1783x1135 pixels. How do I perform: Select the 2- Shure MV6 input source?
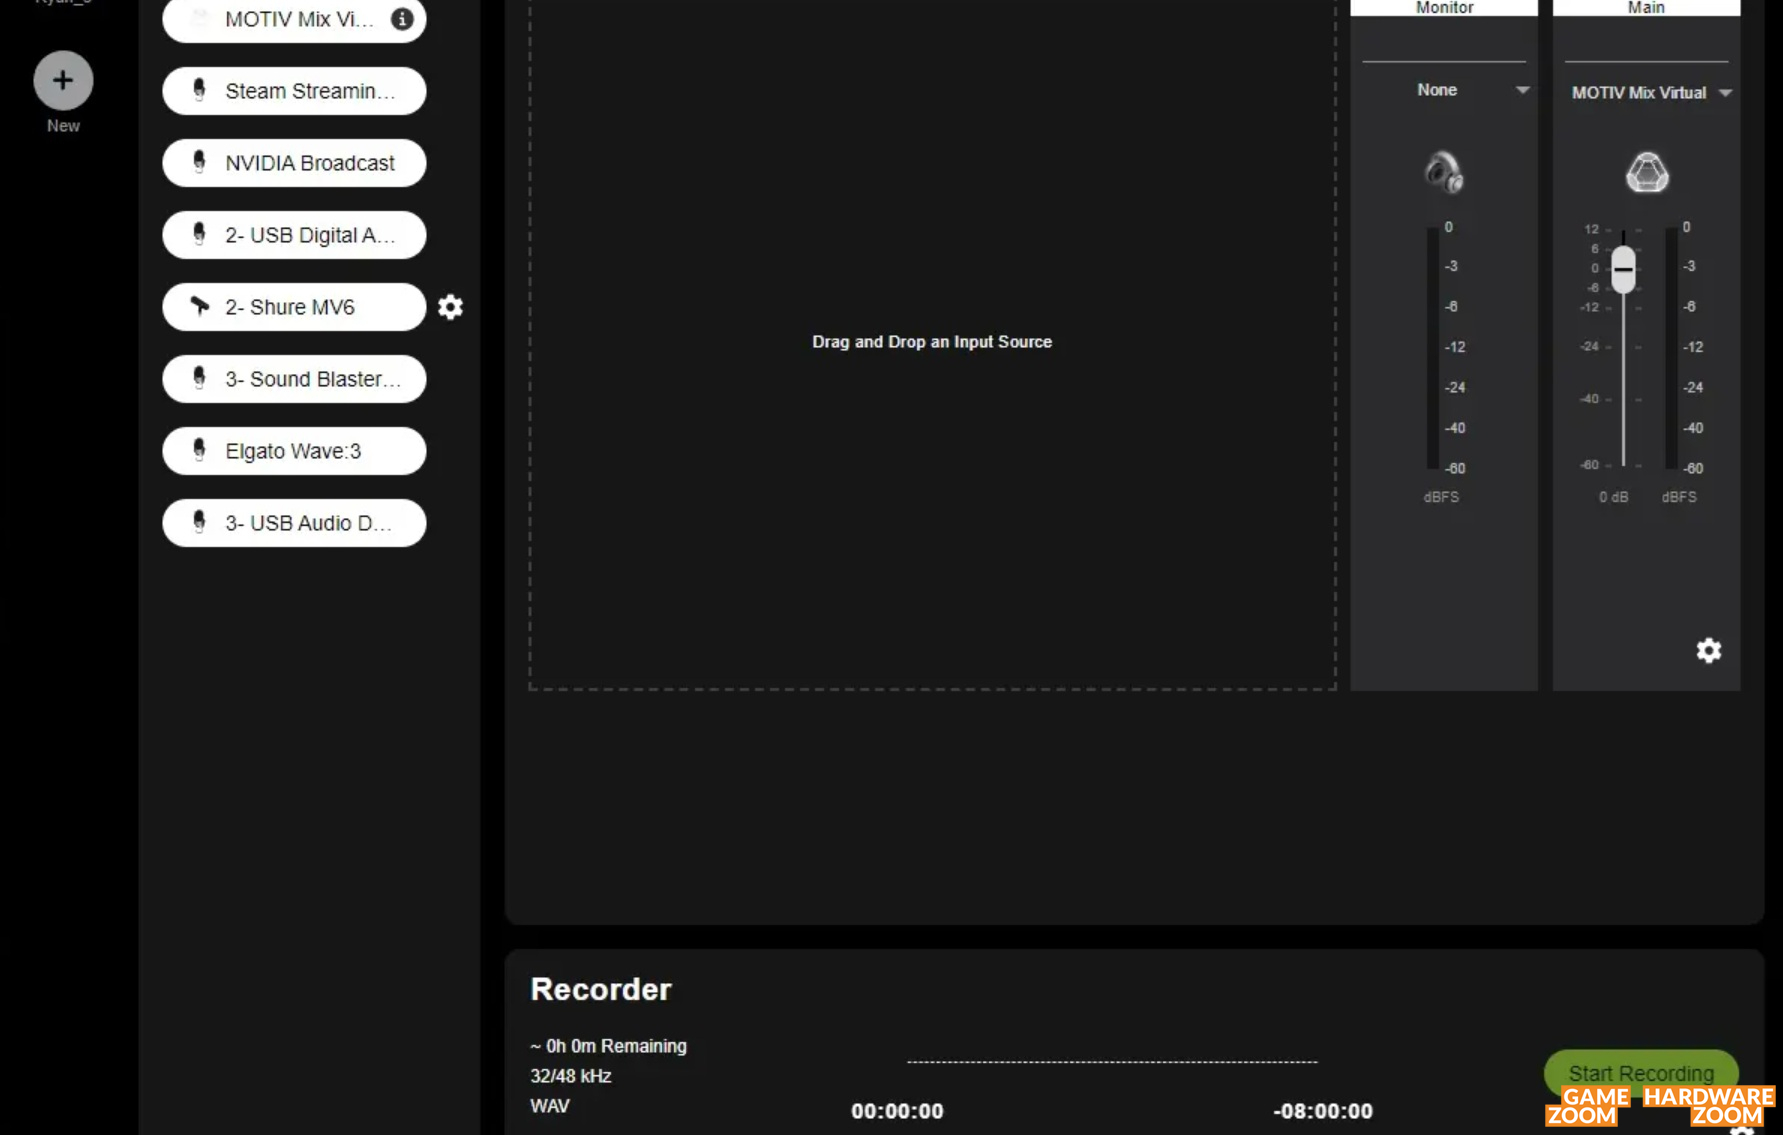pos(294,307)
